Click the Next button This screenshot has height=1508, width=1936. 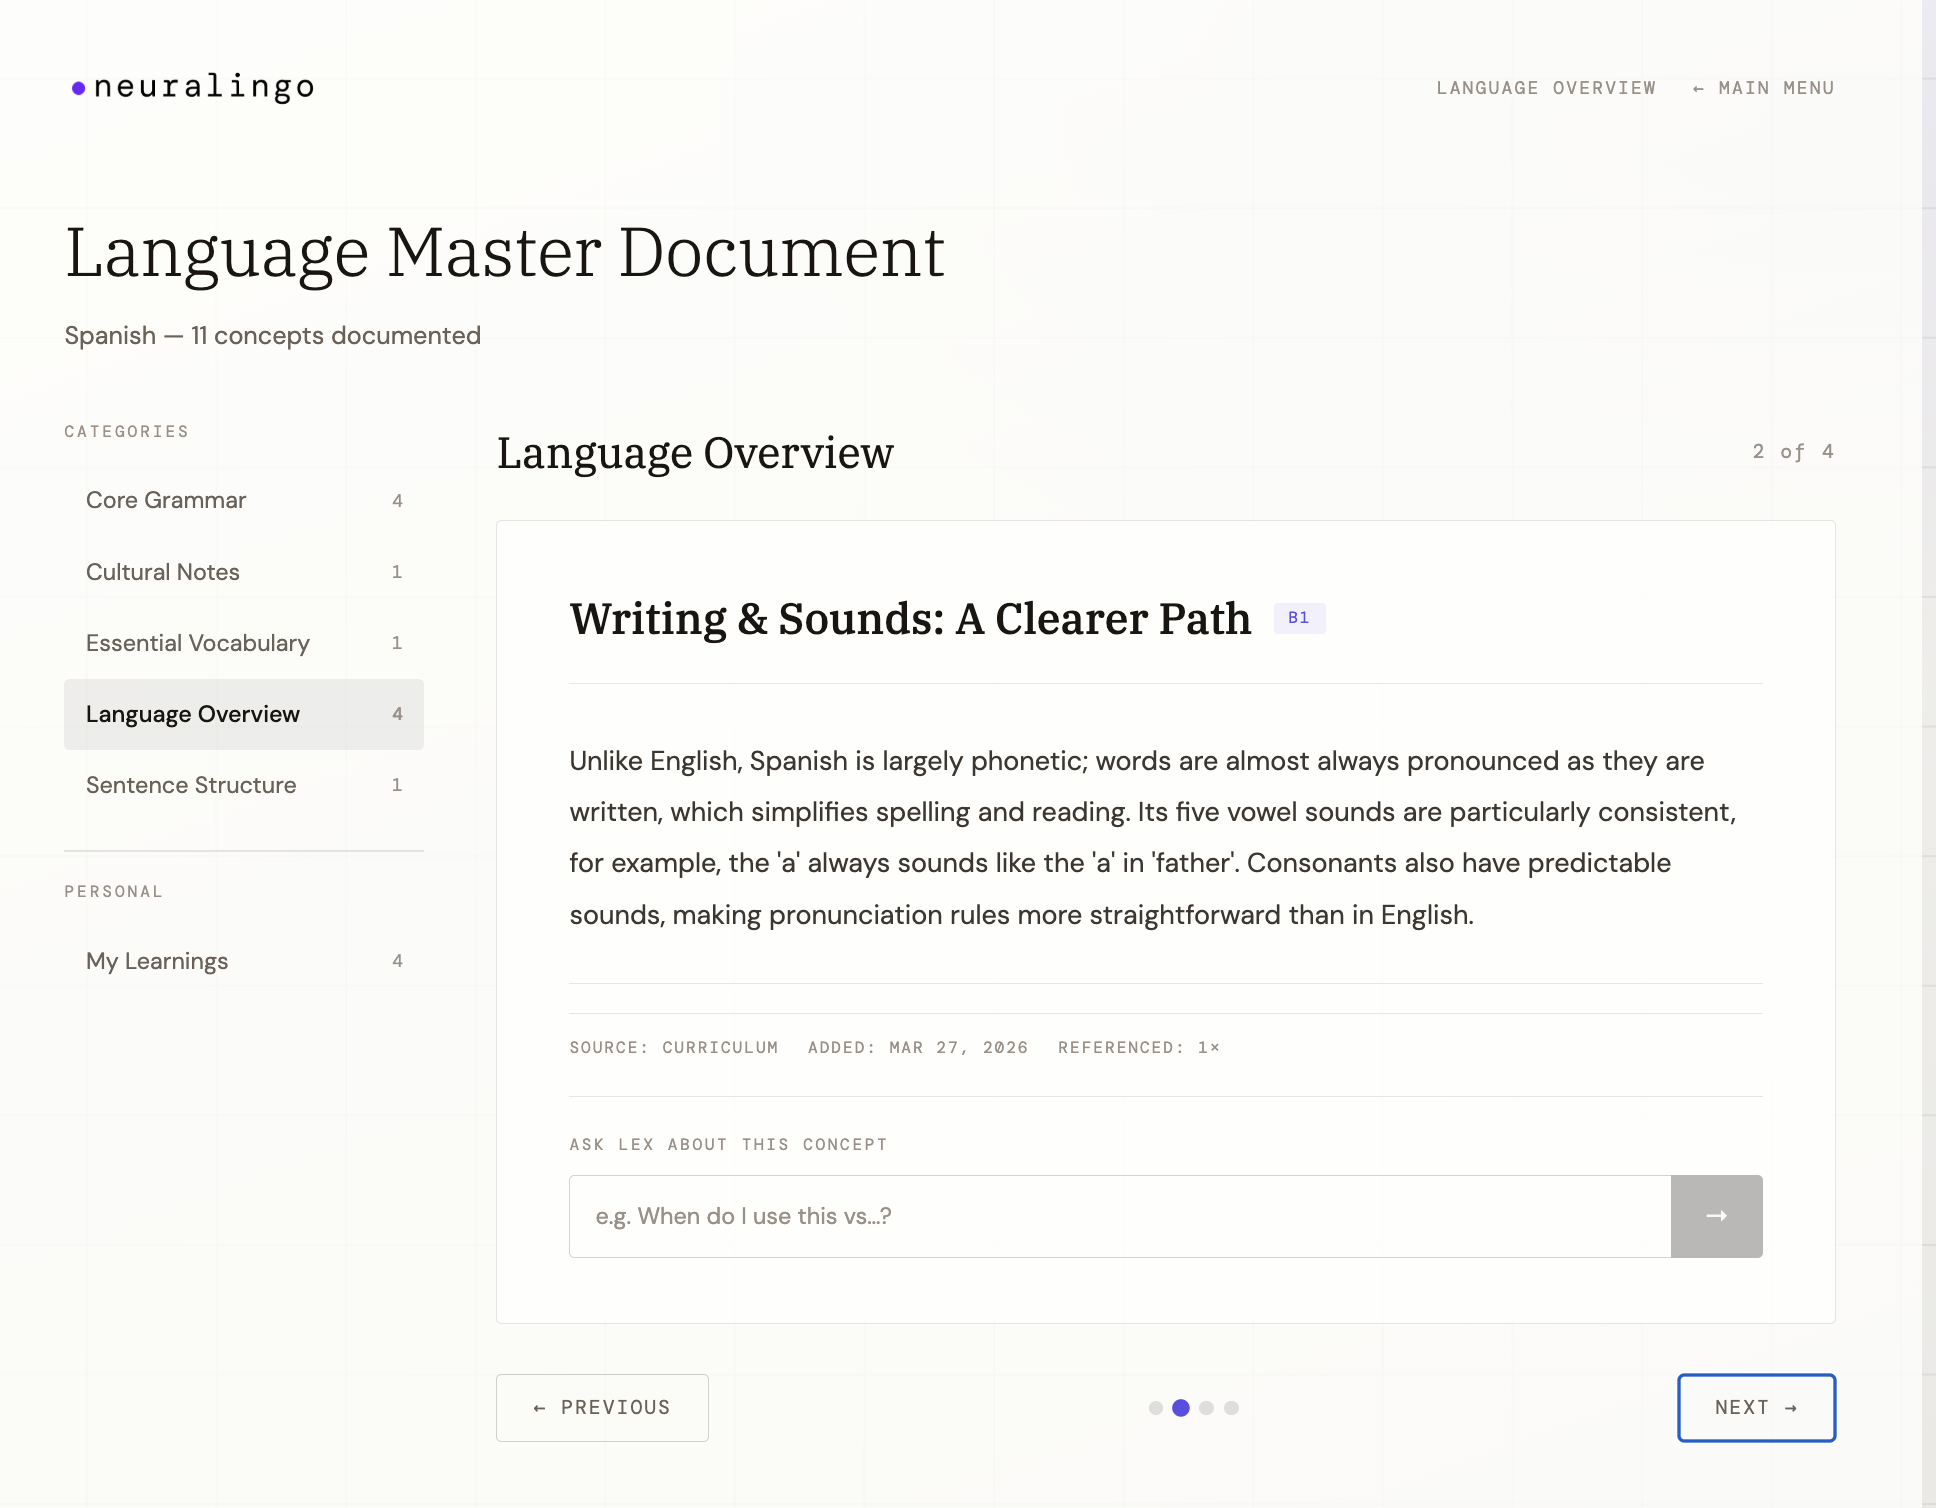coord(1755,1407)
